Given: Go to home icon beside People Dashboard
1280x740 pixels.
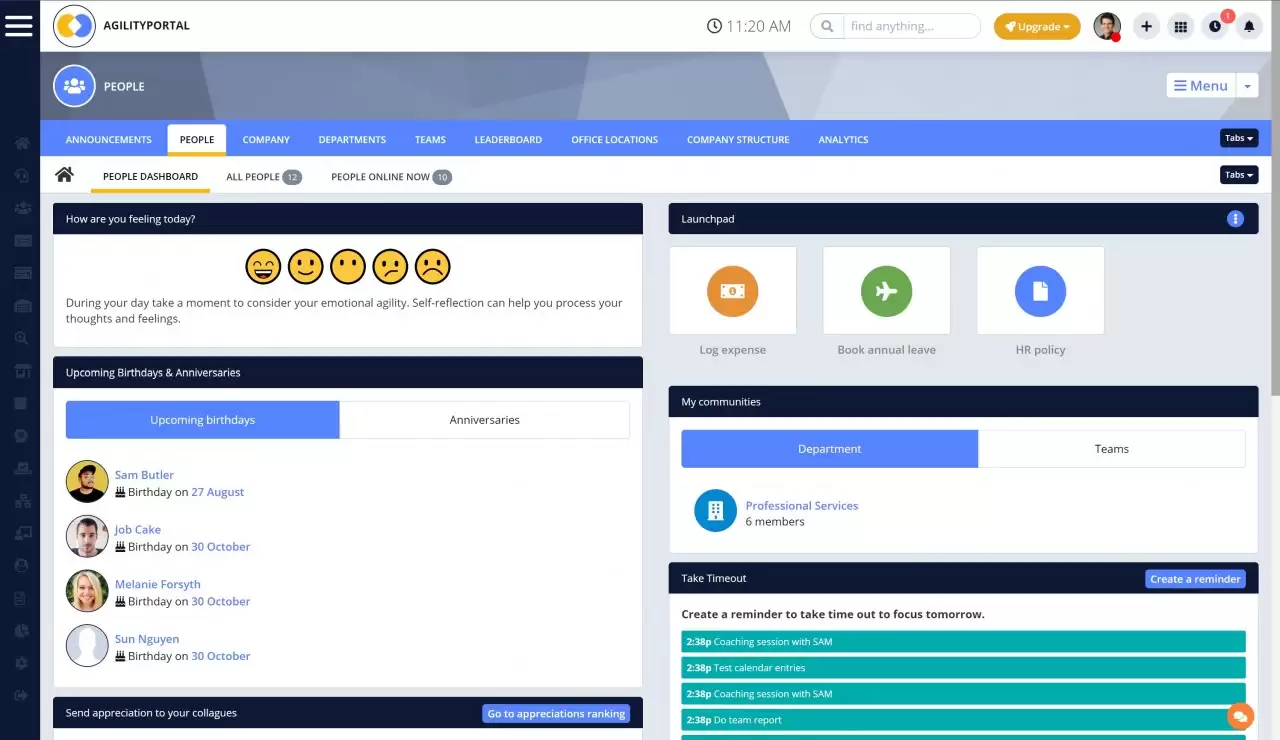Looking at the screenshot, I should pyautogui.click(x=64, y=175).
